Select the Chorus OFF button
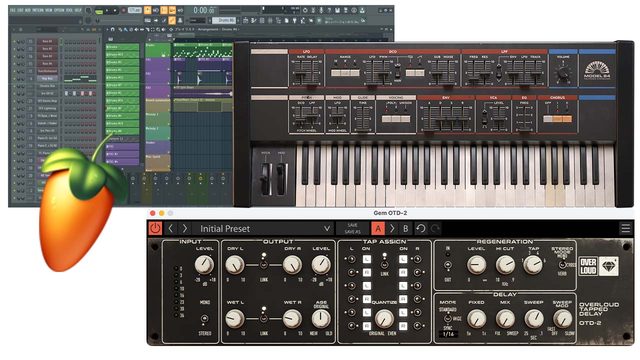 548,119
